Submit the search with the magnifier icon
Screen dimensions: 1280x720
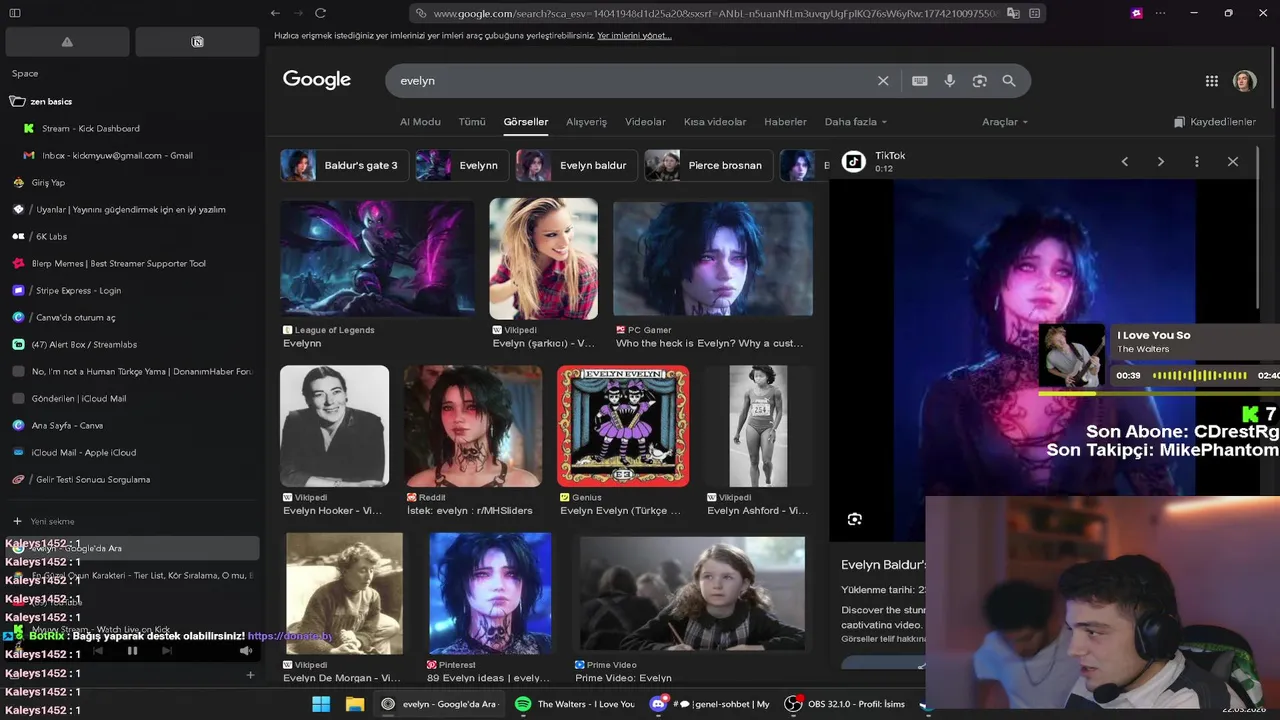[x=1009, y=81]
